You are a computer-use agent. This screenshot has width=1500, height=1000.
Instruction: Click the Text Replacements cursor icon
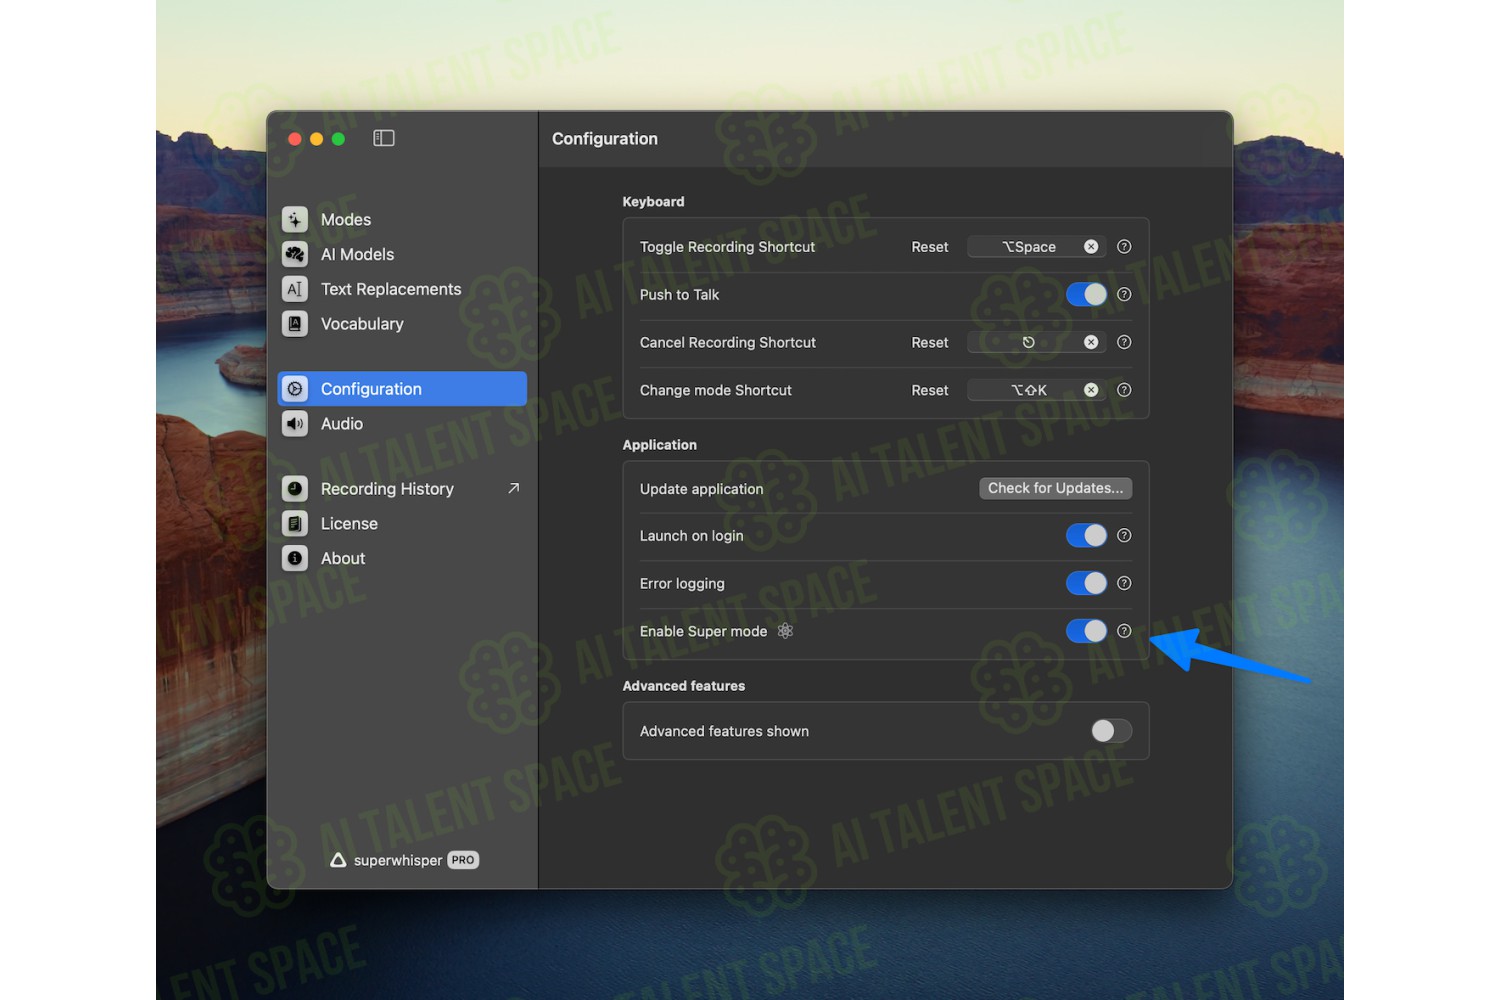point(295,289)
